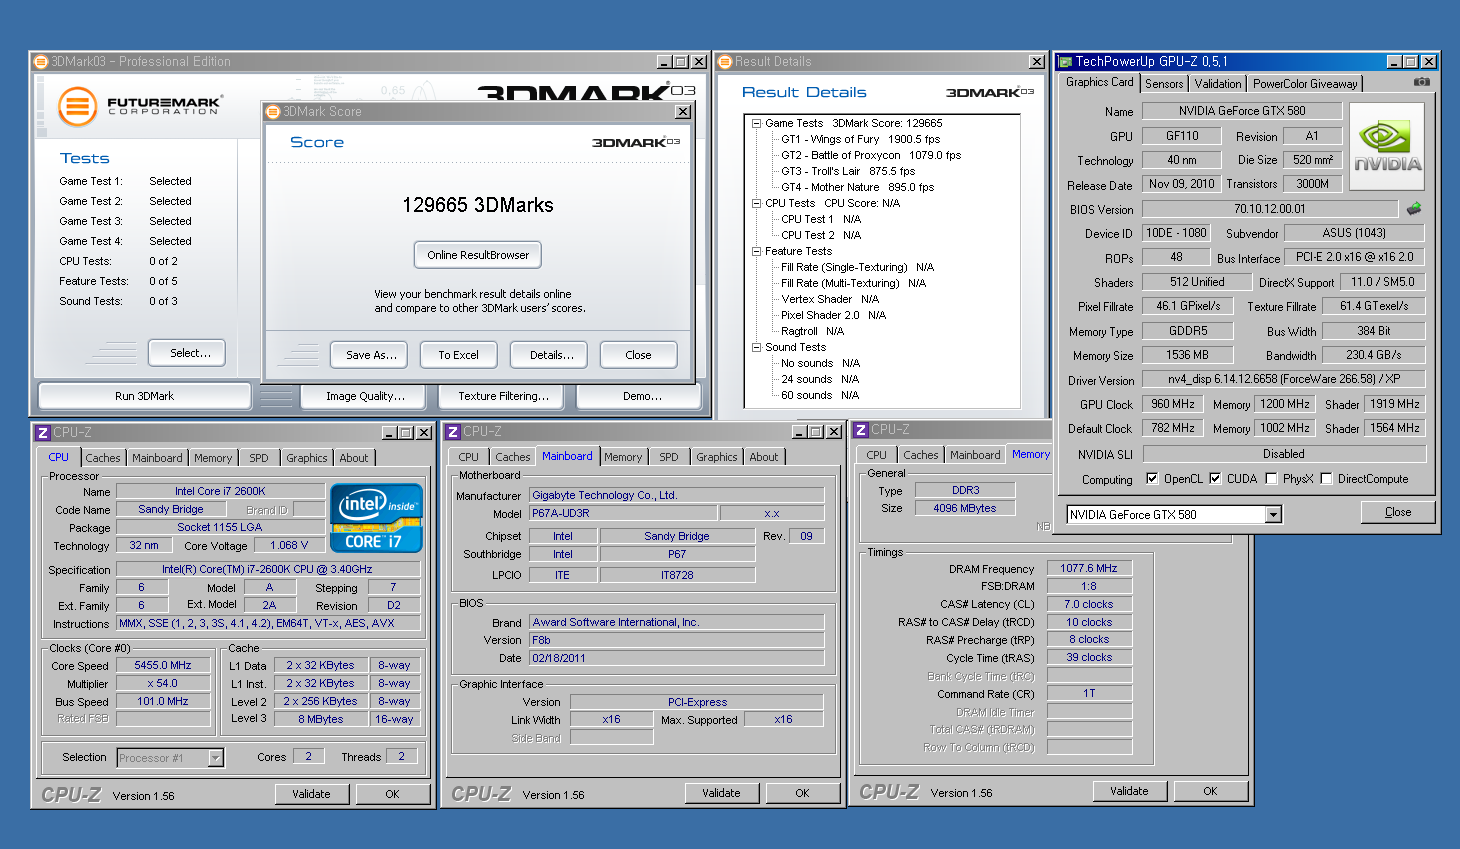Toggle the OpenCL checkbox

tap(1152, 479)
